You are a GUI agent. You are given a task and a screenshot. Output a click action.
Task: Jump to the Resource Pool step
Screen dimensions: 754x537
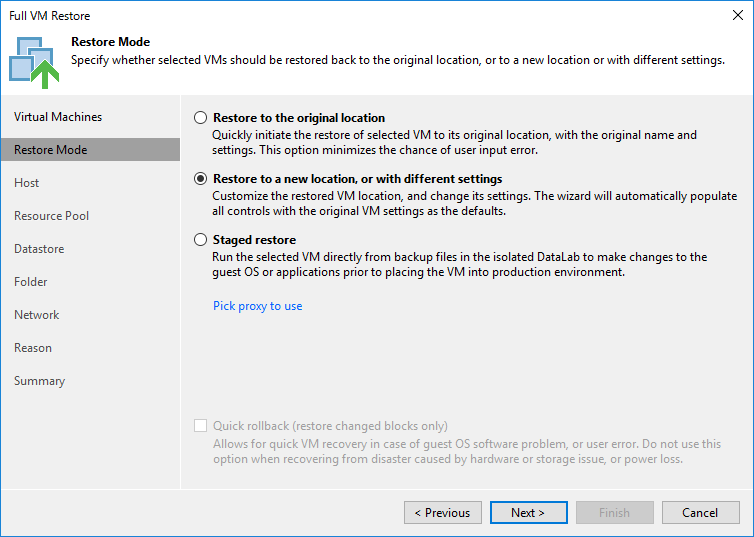click(51, 216)
